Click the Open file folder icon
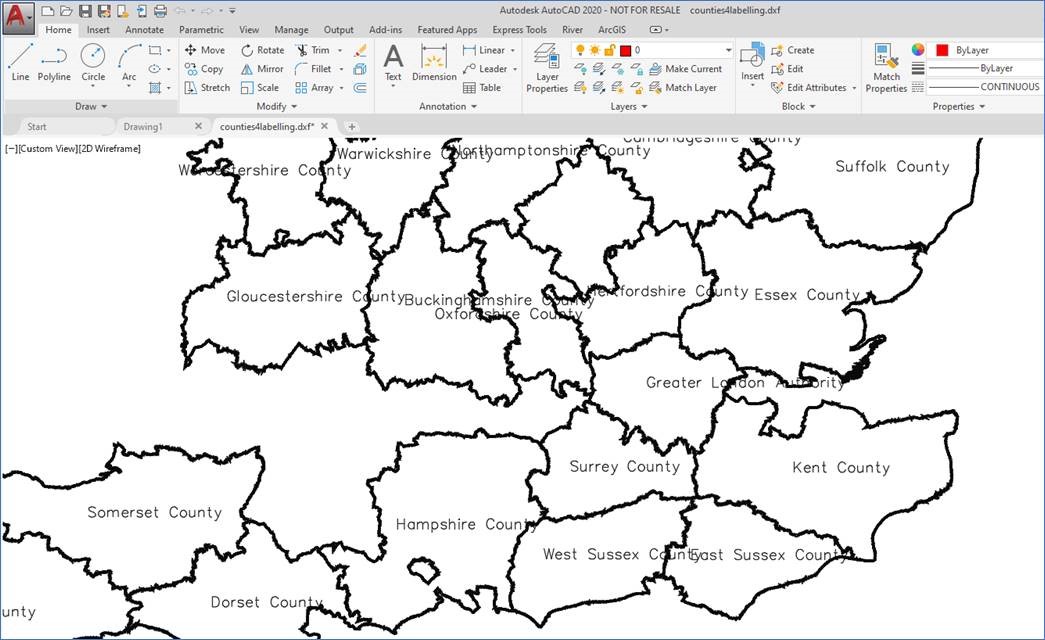The image size is (1045, 640). coord(66,11)
